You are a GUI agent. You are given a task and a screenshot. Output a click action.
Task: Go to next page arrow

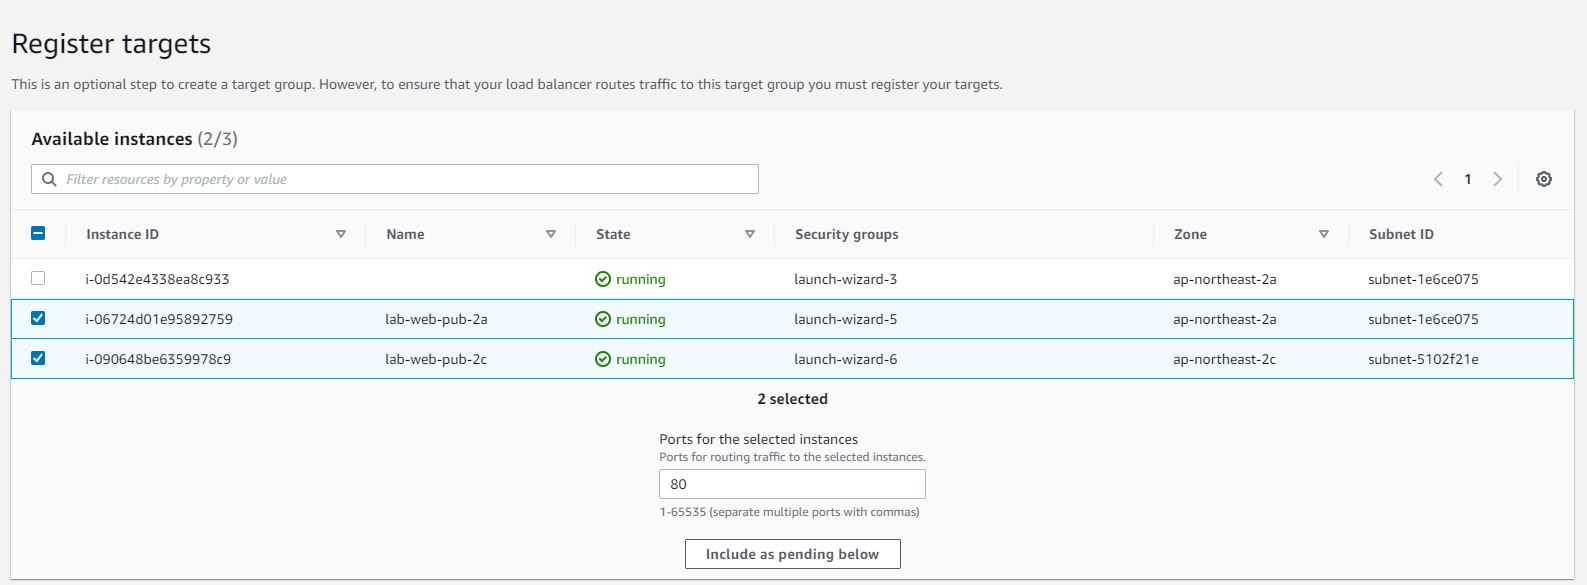click(x=1497, y=179)
